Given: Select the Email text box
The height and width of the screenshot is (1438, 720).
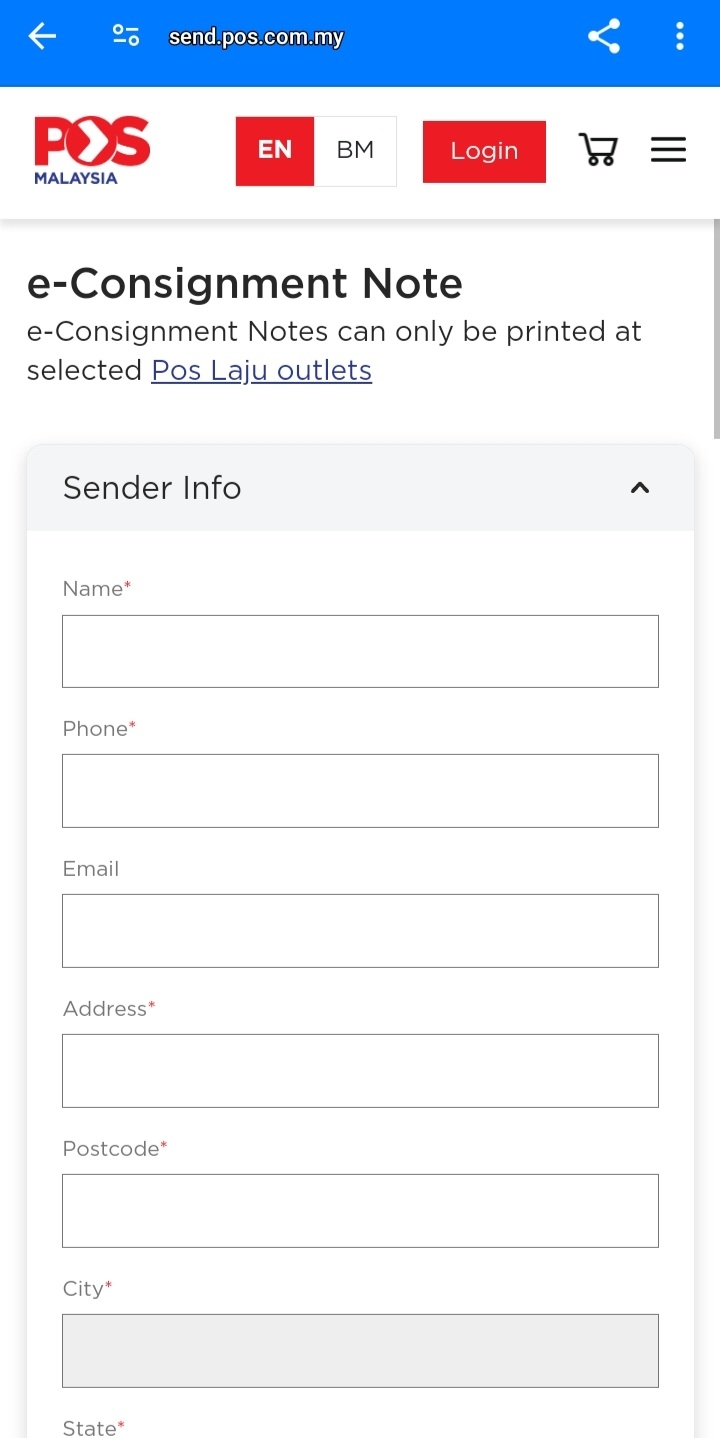Looking at the screenshot, I should click(x=360, y=931).
